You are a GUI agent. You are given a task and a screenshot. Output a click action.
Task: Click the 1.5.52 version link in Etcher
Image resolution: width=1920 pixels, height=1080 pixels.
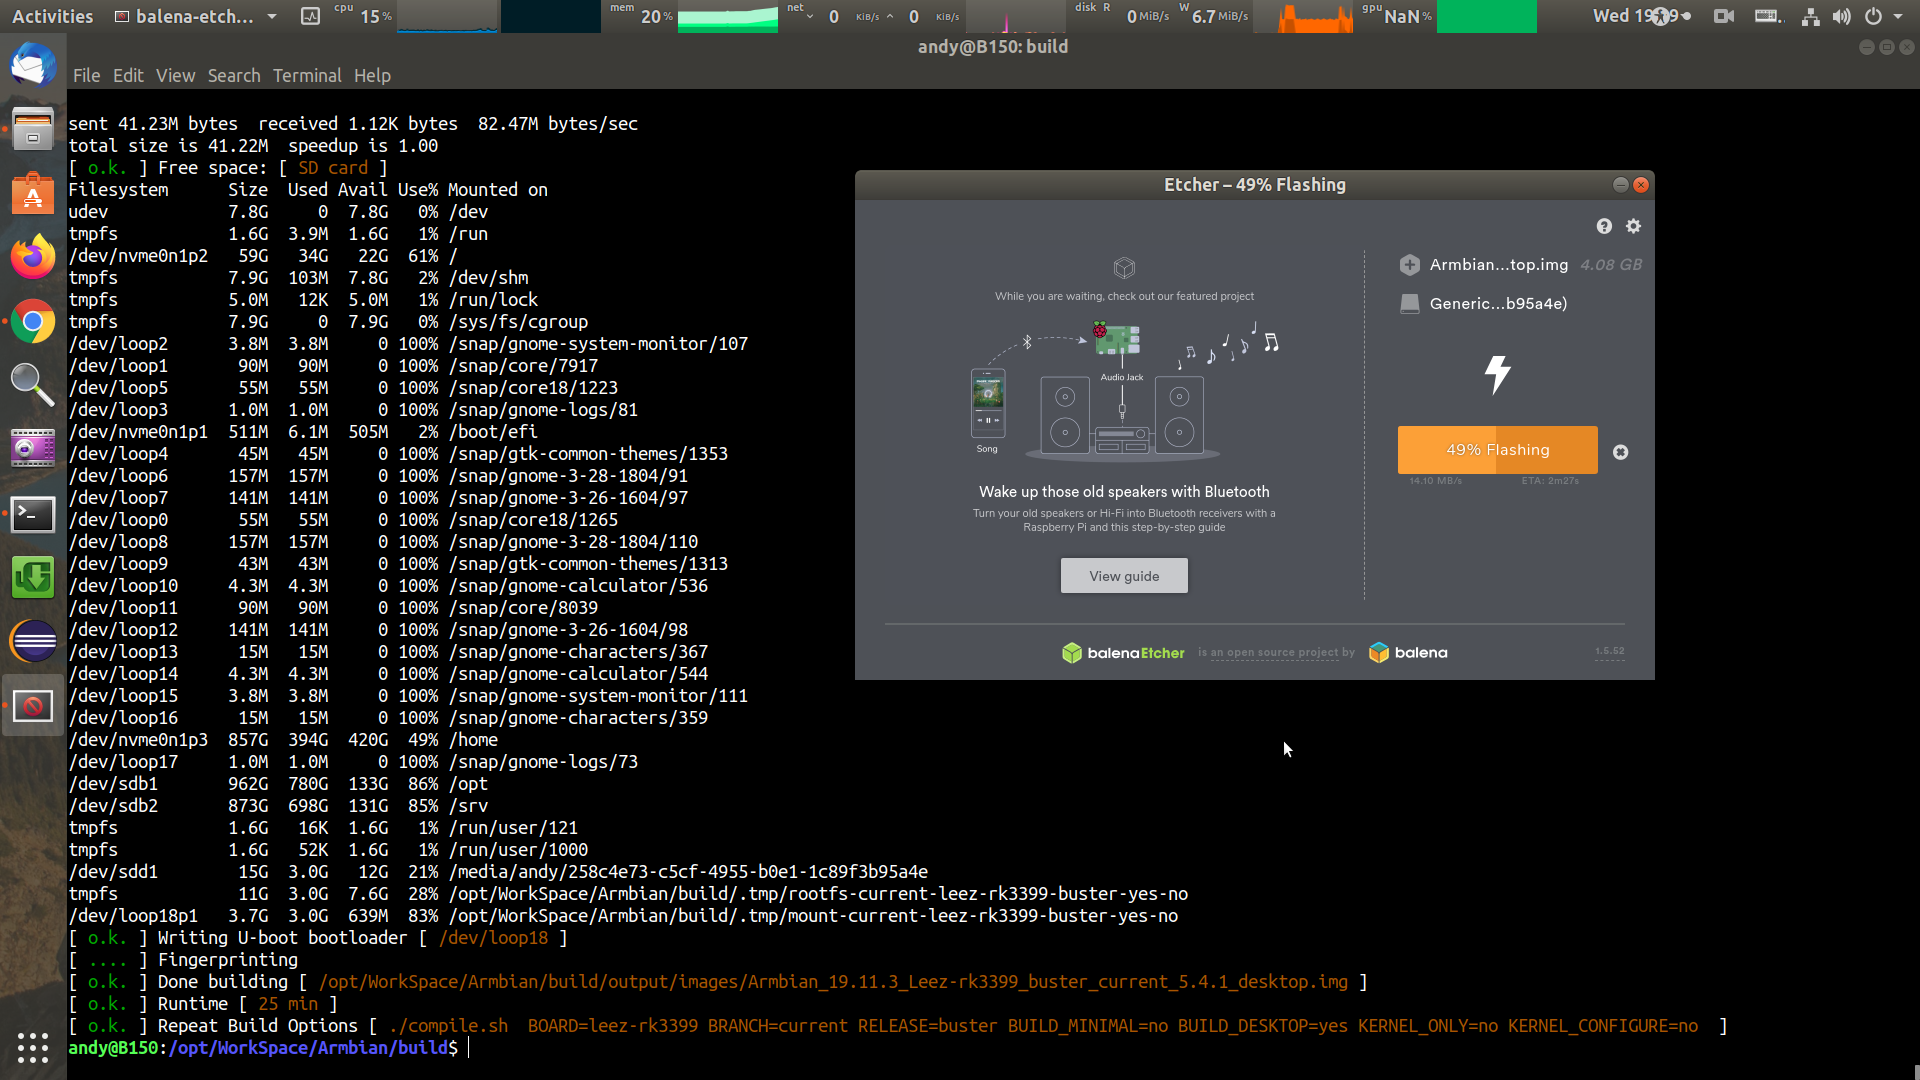coord(1608,649)
